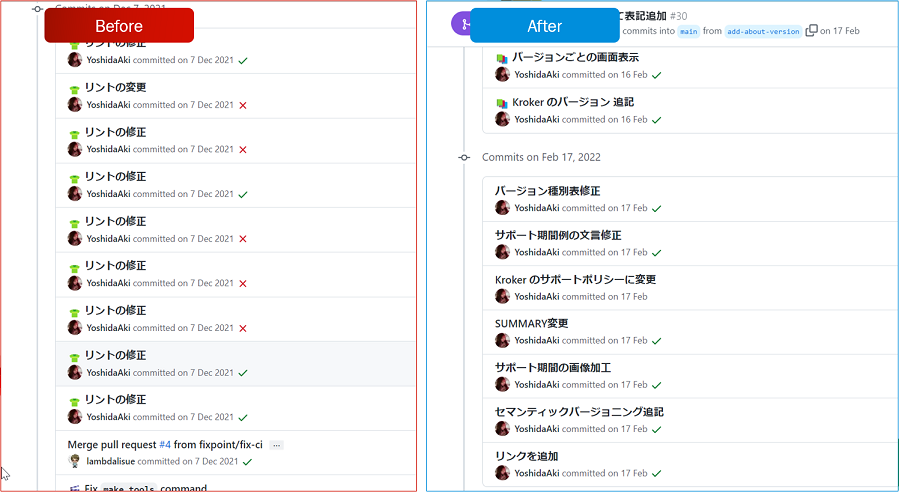Click the books emoji beside バージョンごとの画面表示

[x=502, y=58]
